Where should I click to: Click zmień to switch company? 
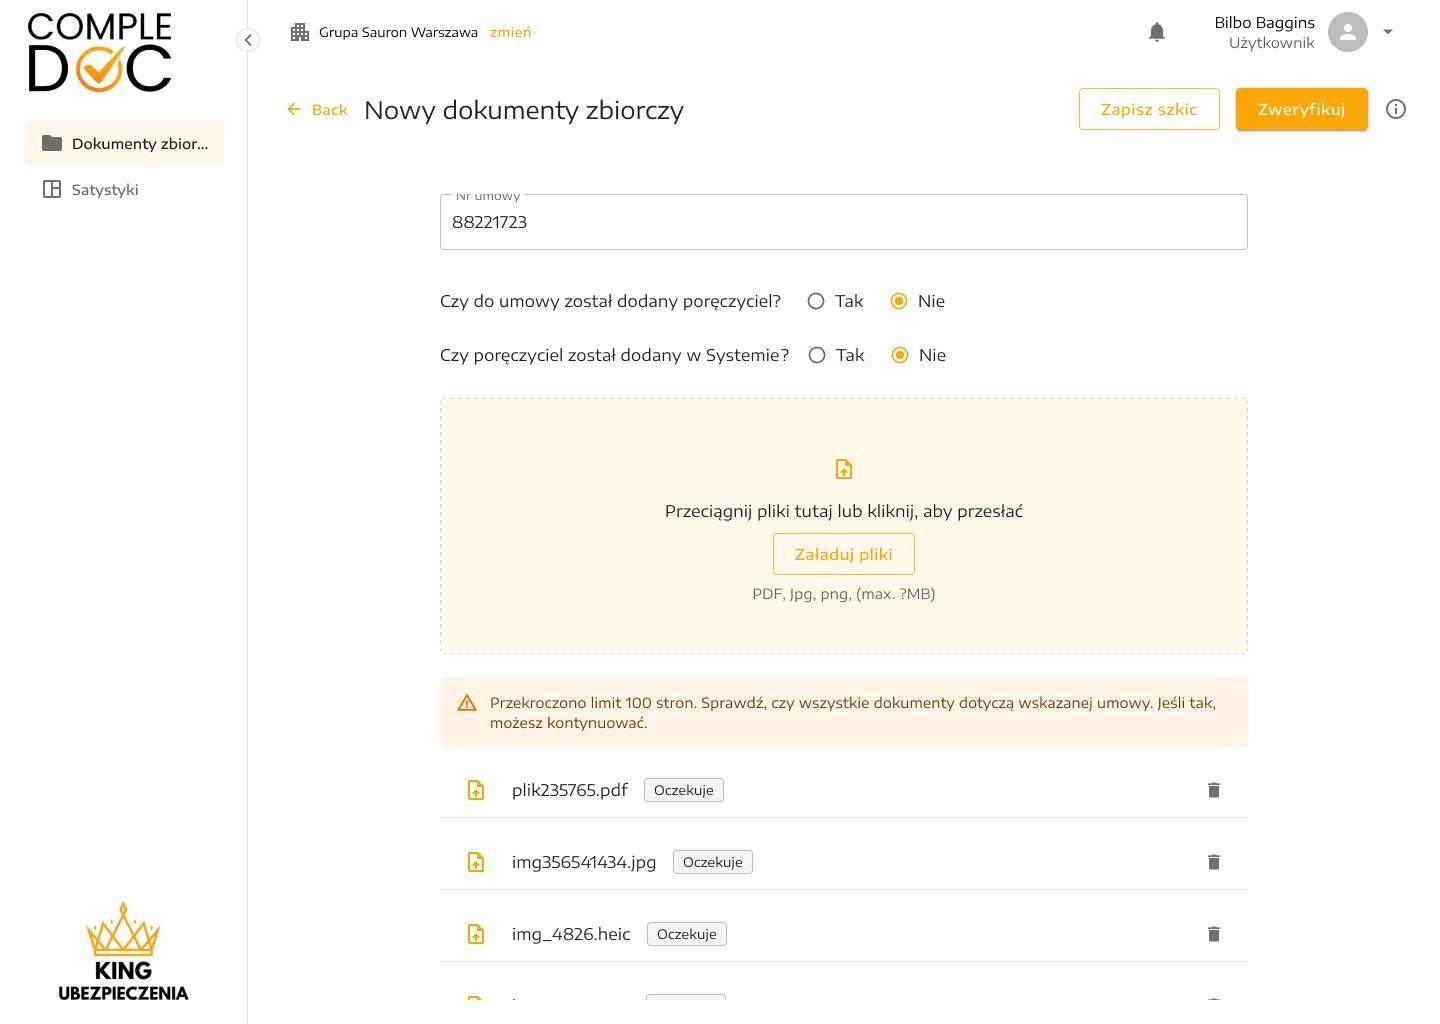coord(510,32)
